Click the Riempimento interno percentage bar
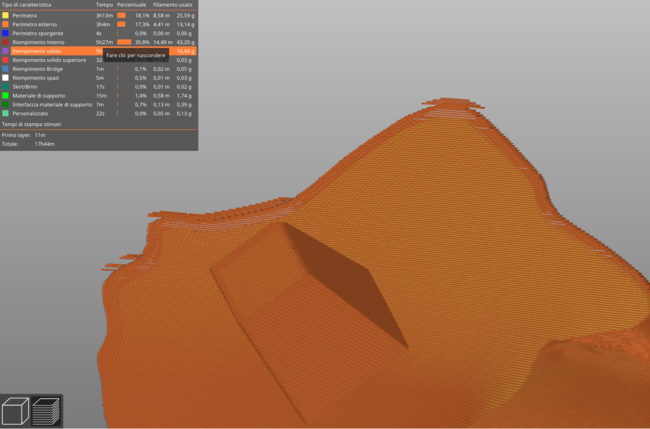The height and width of the screenshot is (429, 650). coord(124,42)
